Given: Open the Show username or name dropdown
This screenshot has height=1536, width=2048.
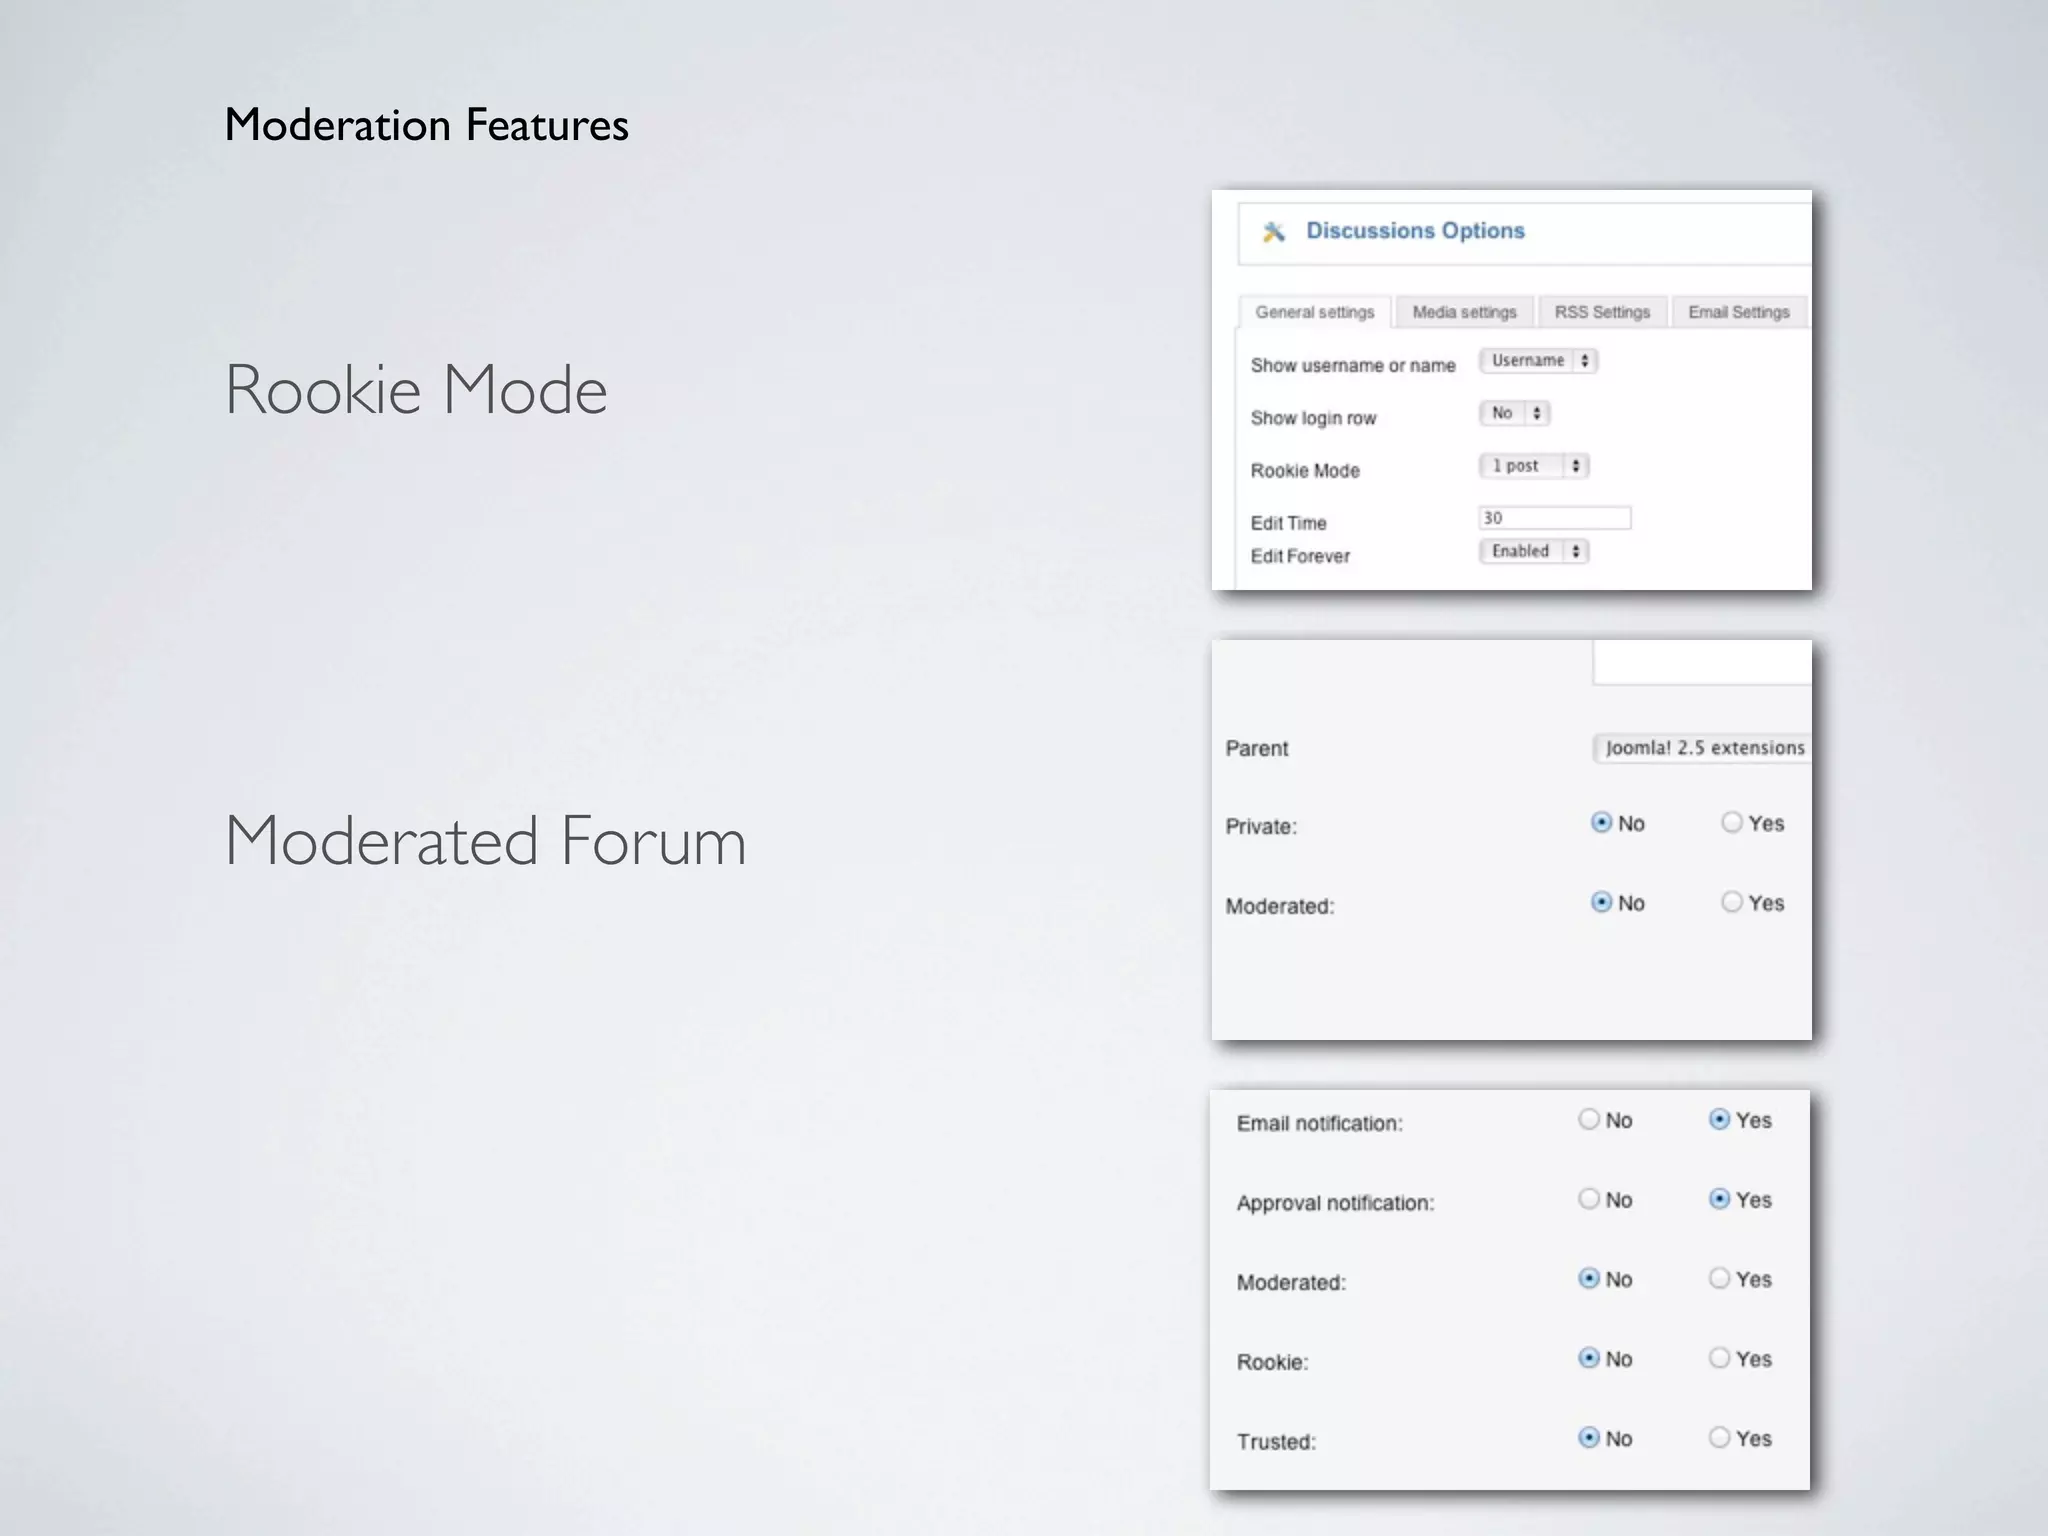Looking at the screenshot, I should (1538, 360).
